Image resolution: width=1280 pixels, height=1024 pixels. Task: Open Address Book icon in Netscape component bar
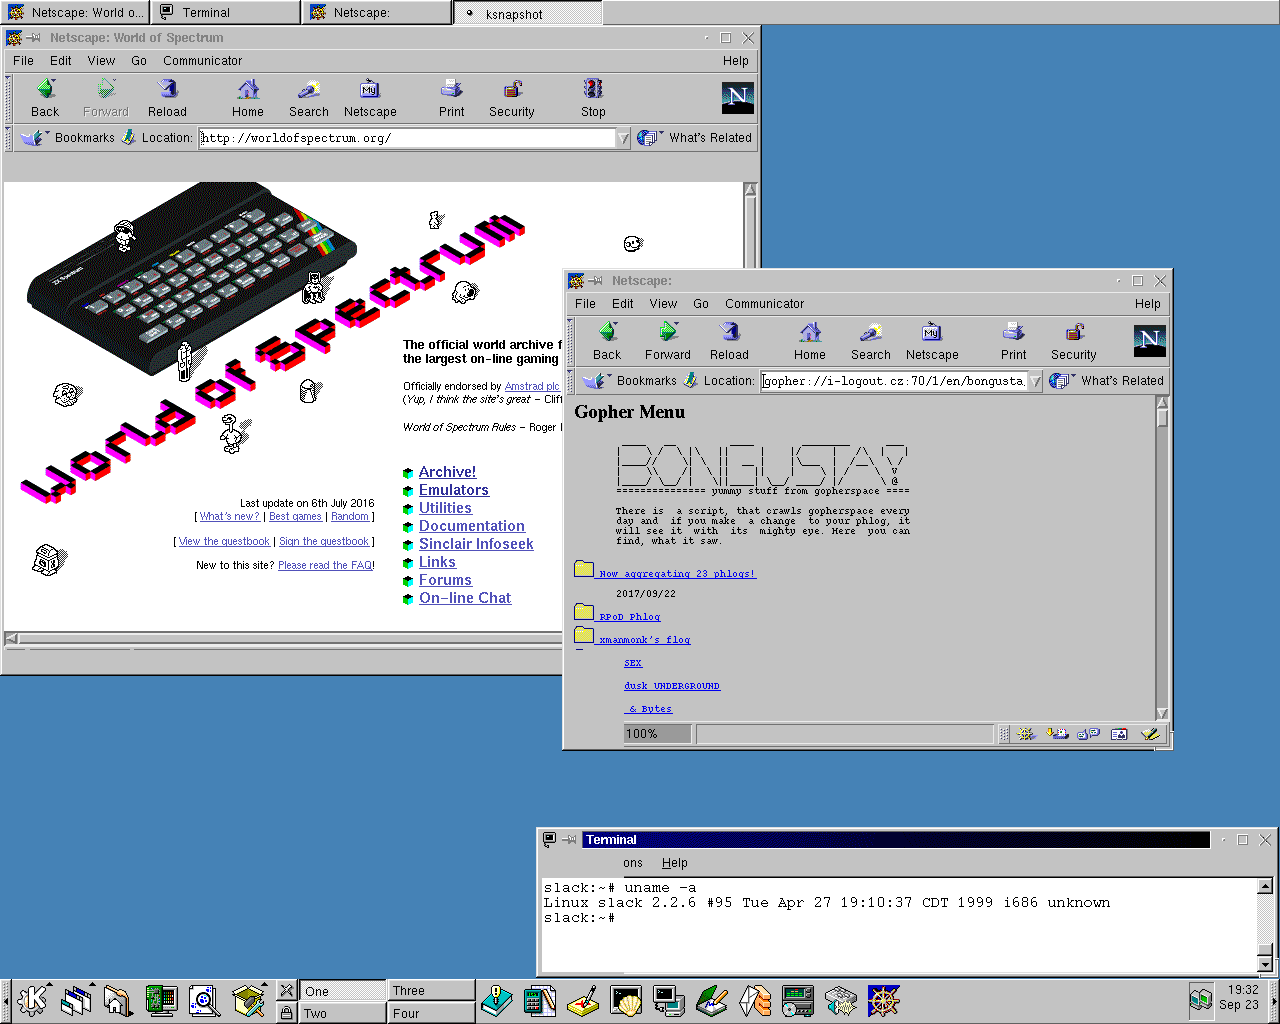pos(1119,734)
